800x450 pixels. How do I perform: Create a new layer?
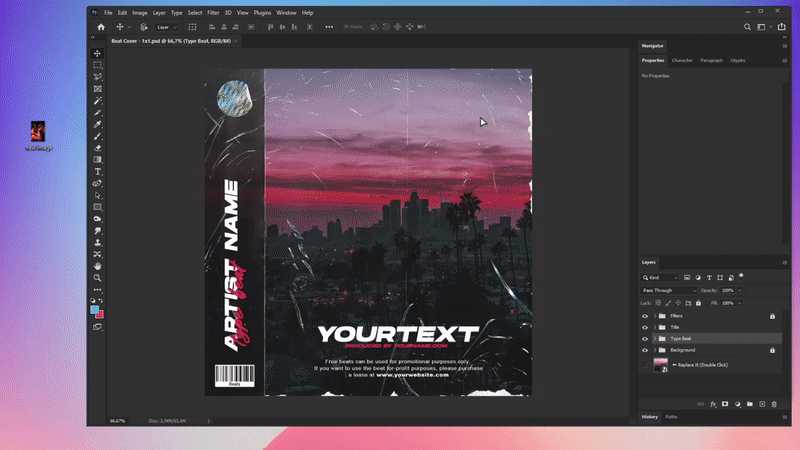pyautogui.click(x=762, y=404)
